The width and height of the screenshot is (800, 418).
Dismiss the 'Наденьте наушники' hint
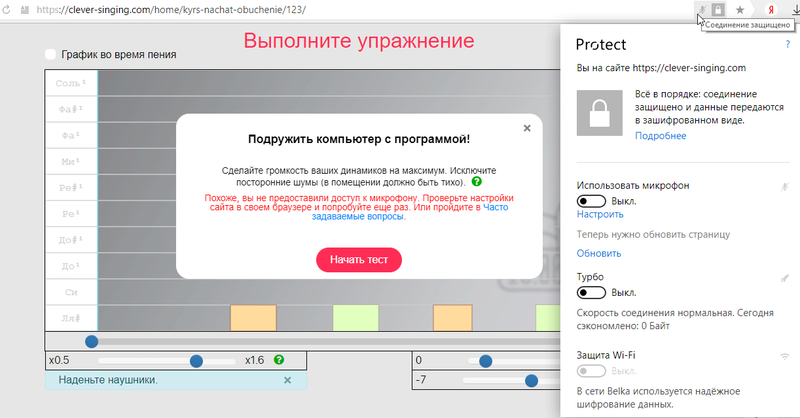(x=287, y=380)
